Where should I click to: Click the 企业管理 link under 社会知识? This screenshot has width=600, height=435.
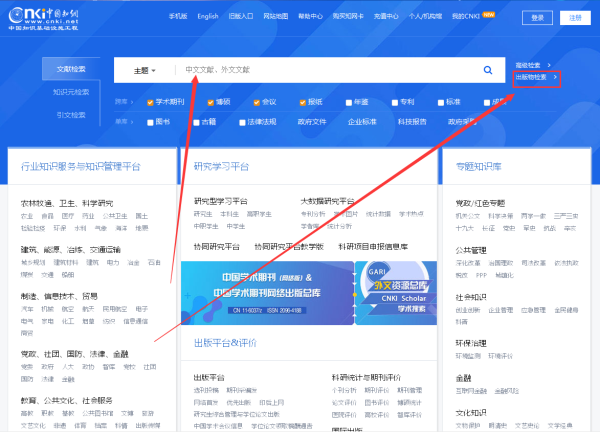(501, 310)
